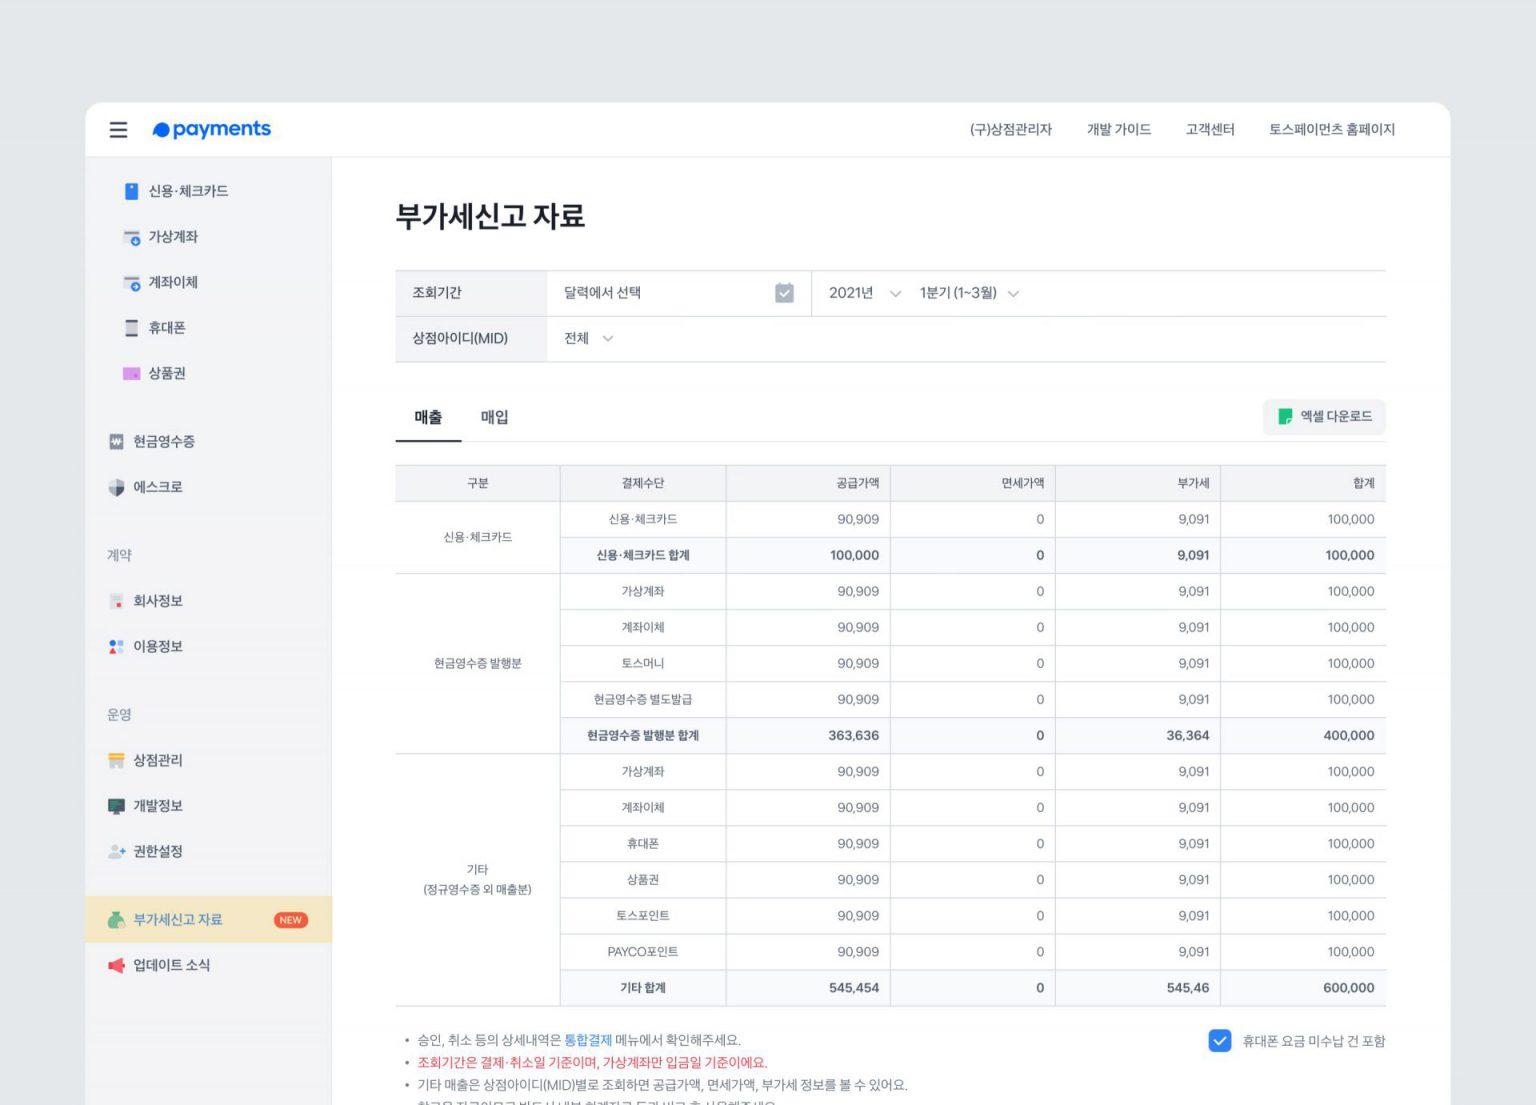Click the 600,000 total value
1536x1105 pixels.
[1349, 988]
